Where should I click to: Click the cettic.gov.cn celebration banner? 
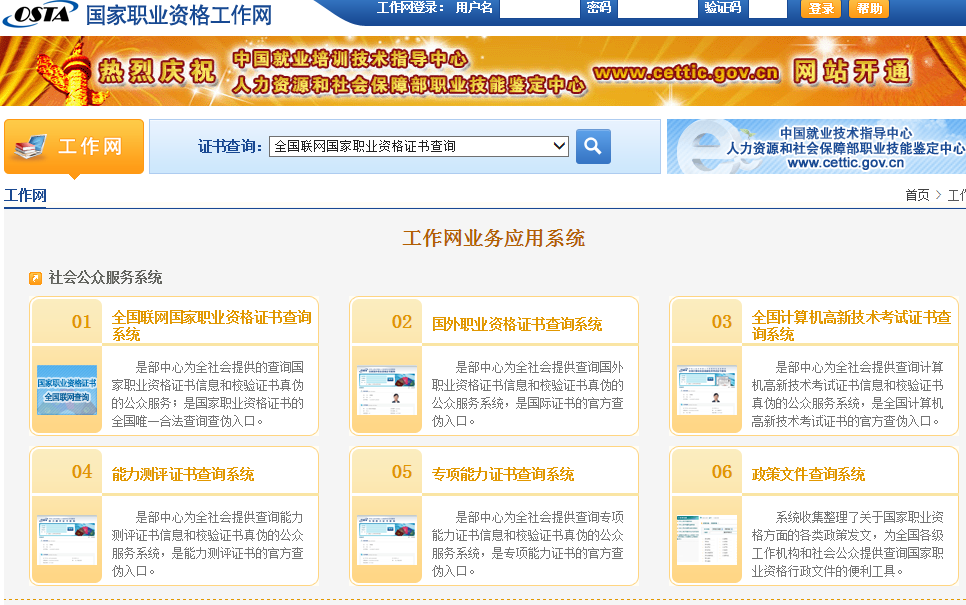click(x=483, y=71)
